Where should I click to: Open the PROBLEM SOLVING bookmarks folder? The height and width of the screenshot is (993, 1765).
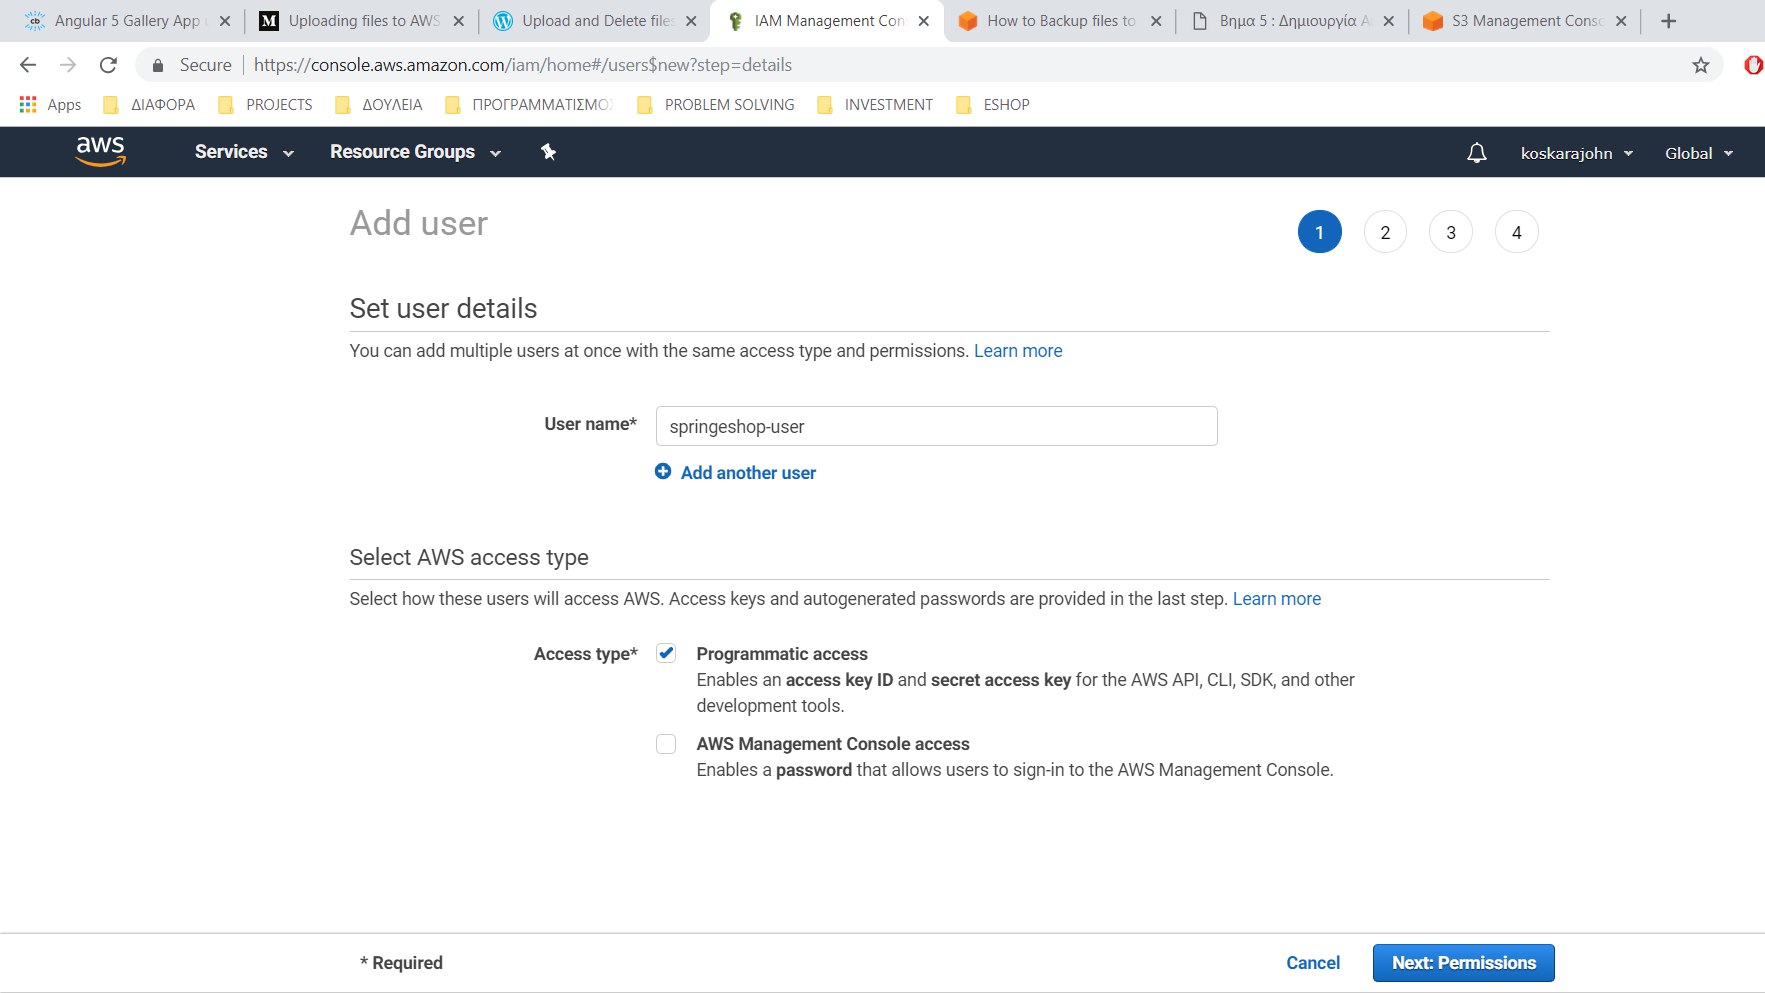[x=716, y=105]
